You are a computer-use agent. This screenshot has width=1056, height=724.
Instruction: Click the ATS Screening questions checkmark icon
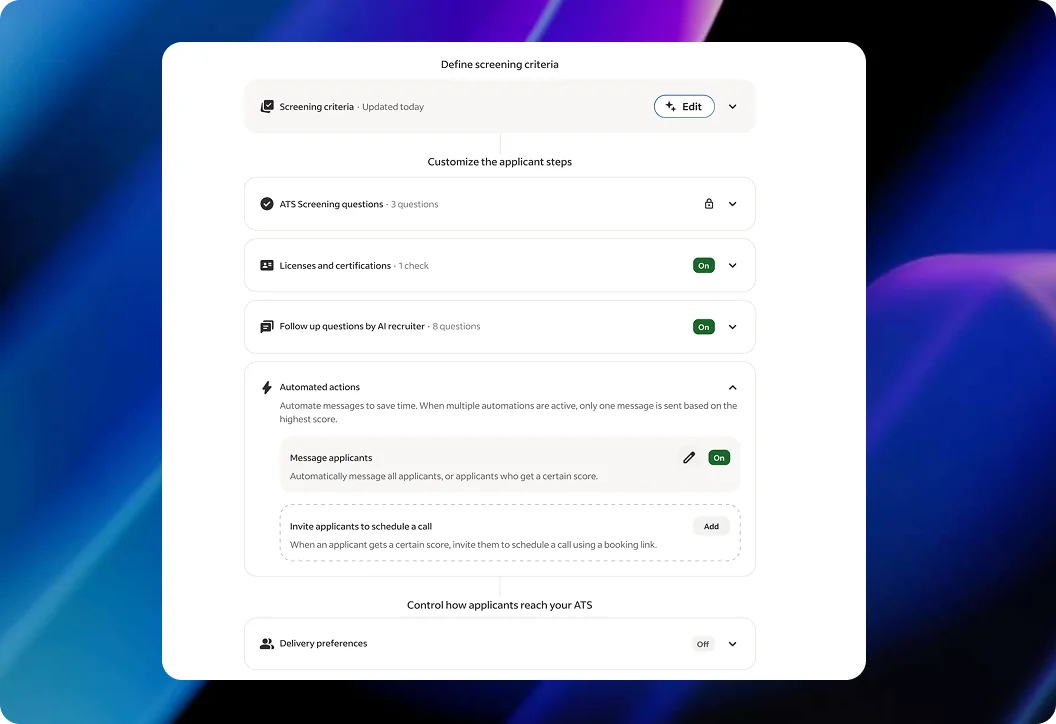click(x=267, y=204)
